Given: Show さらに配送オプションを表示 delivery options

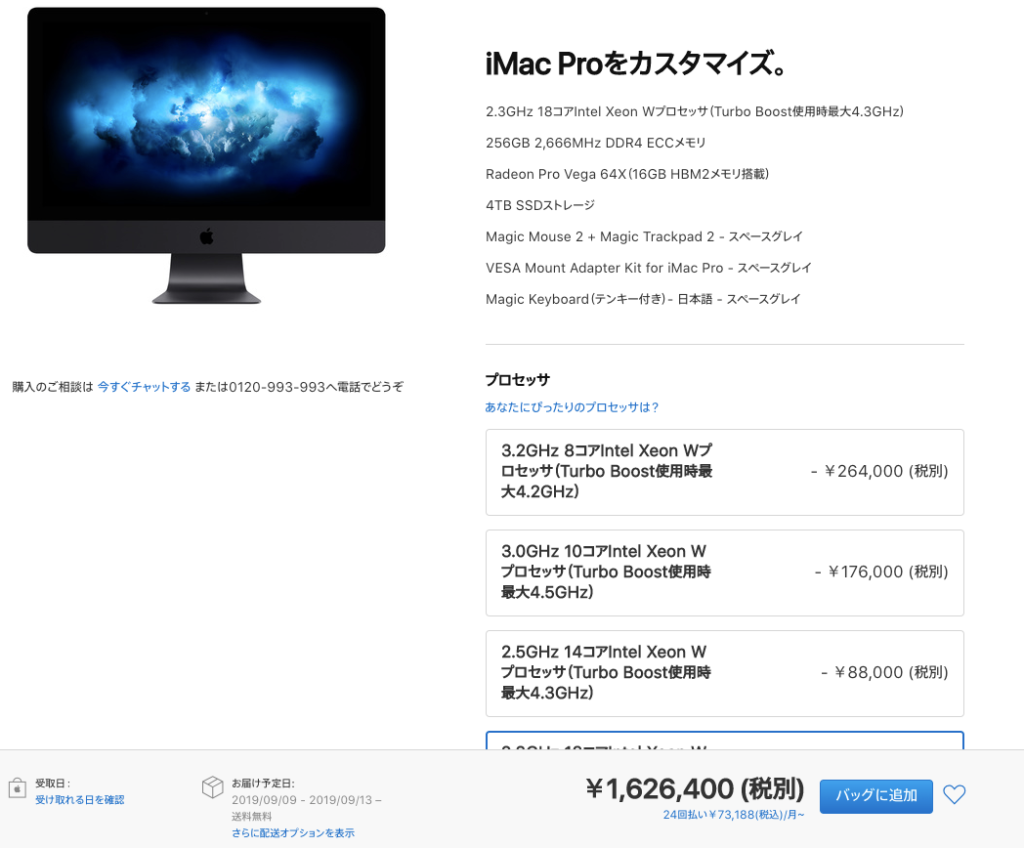Looking at the screenshot, I should [x=293, y=833].
